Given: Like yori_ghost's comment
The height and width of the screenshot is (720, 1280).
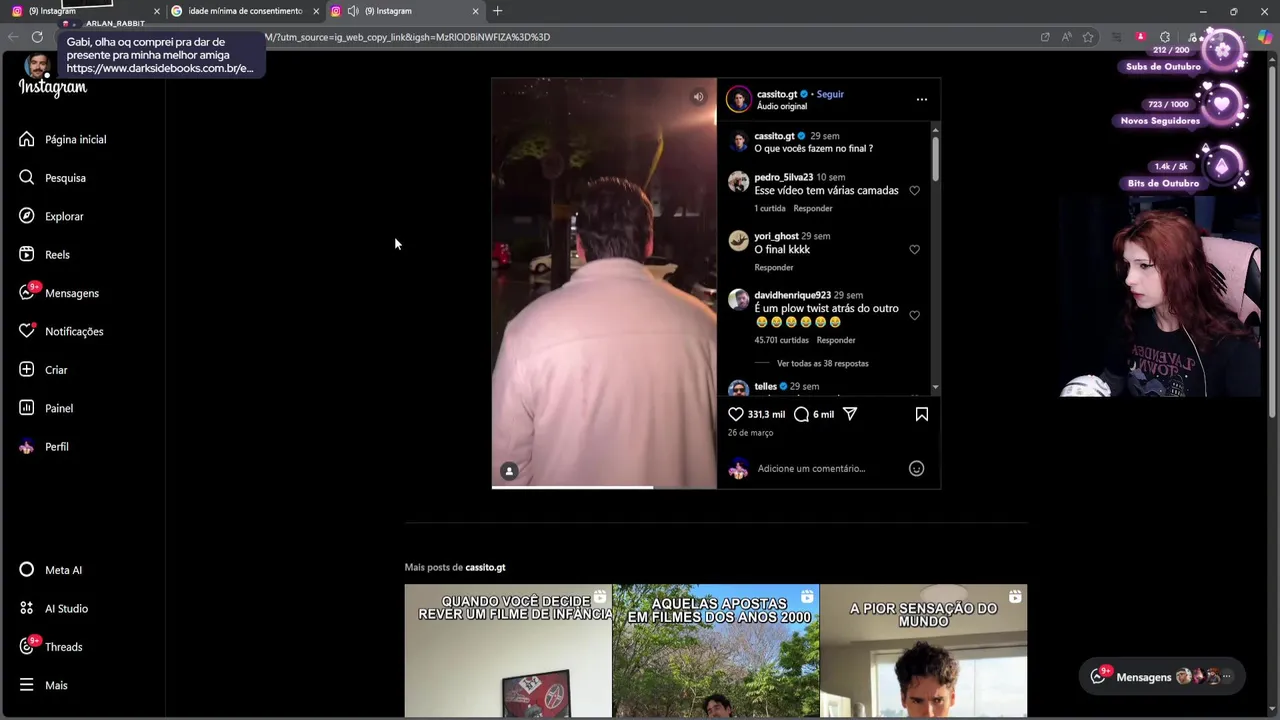Looking at the screenshot, I should 914,250.
